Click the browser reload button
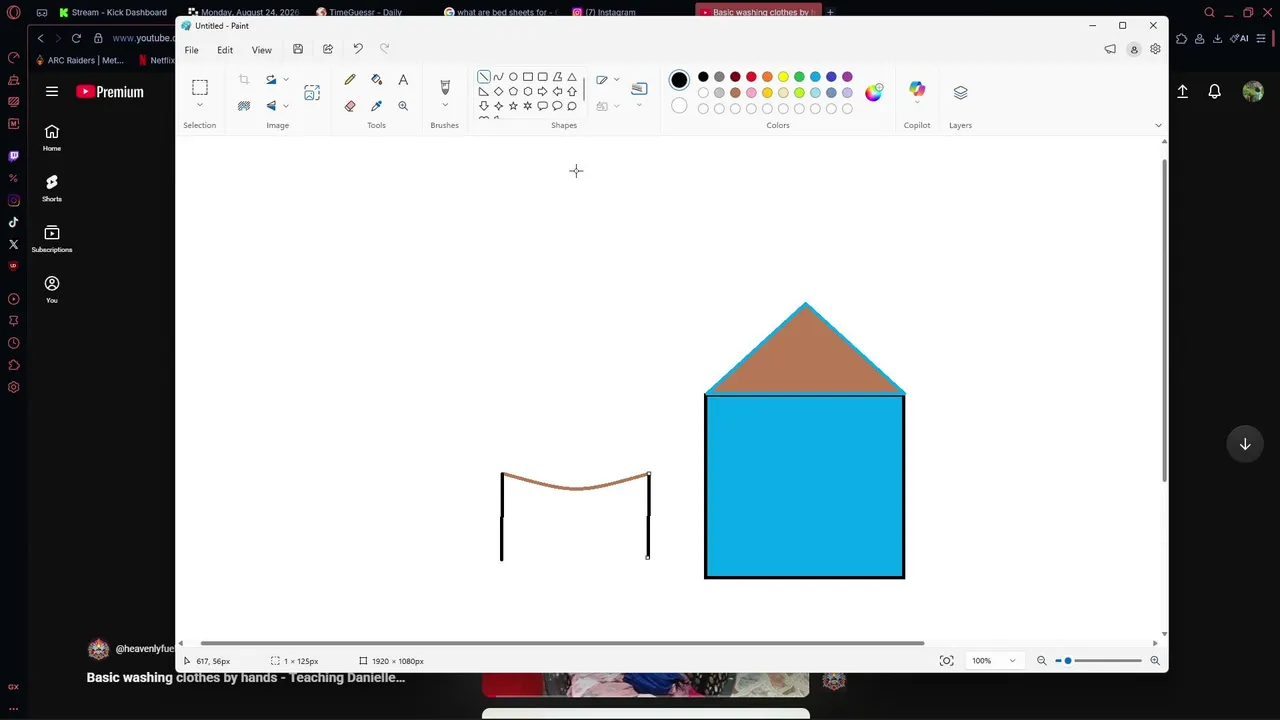This screenshot has width=1280, height=720. coord(76,38)
